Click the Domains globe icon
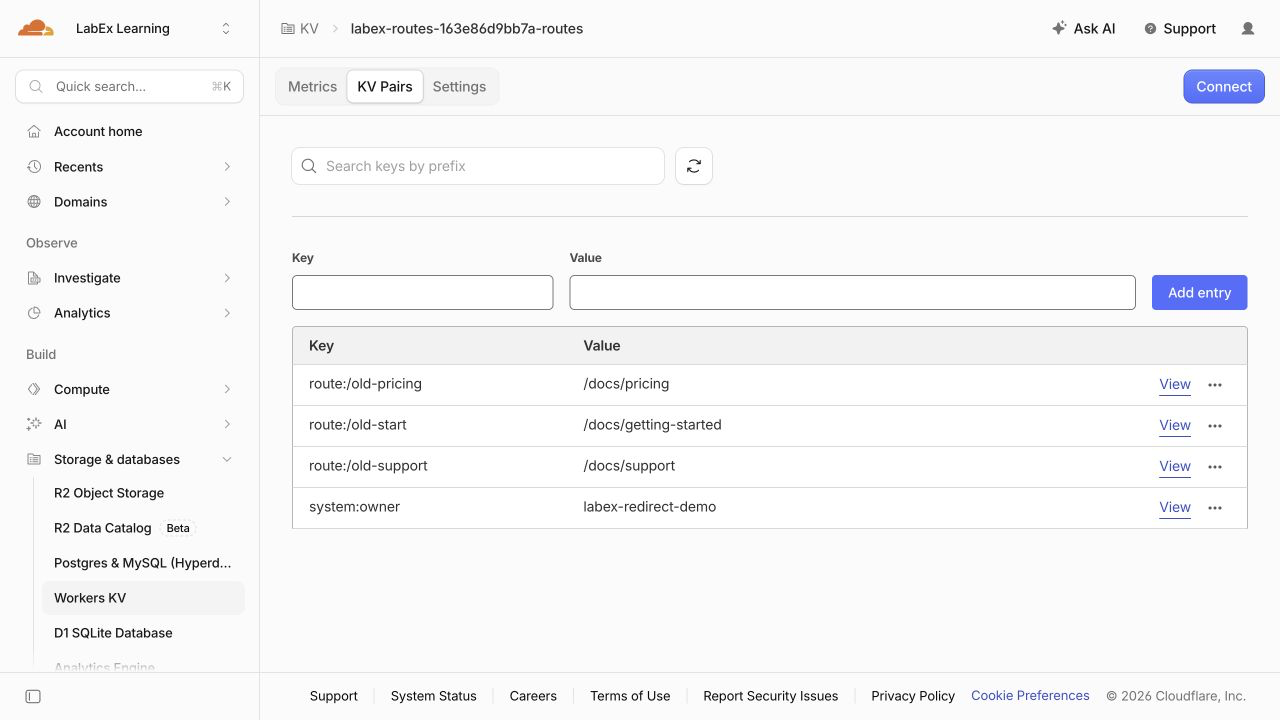The height and width of the screenshot is (720, 1280). 34,202
